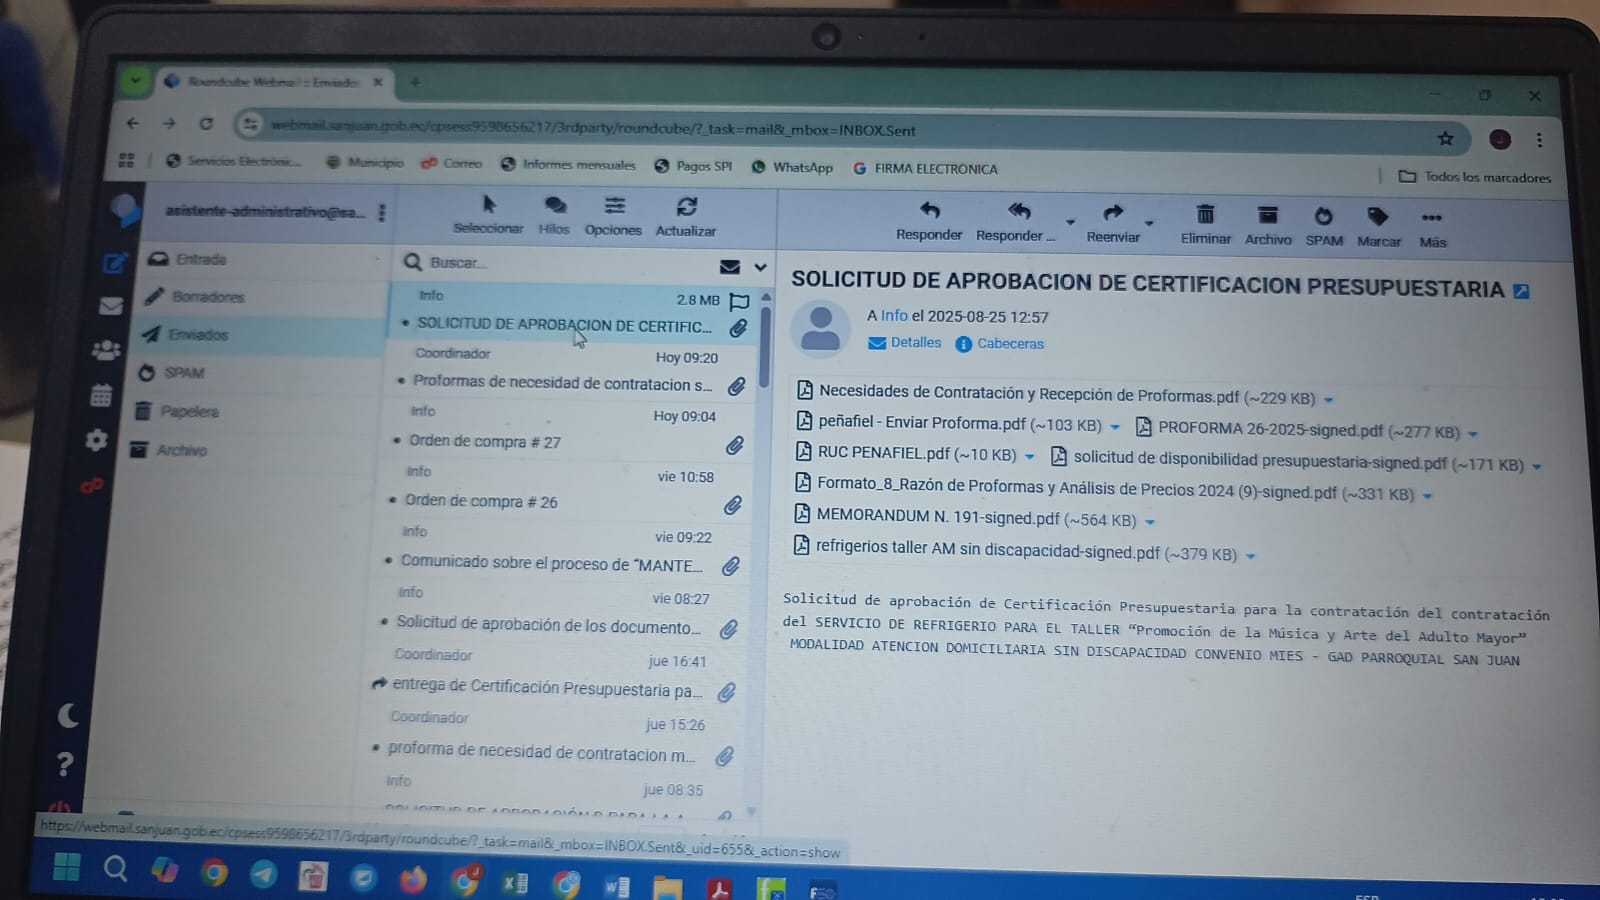Click the Reenviar forward icon
The image size is (1600, 900).
(x=1113, y=213)
